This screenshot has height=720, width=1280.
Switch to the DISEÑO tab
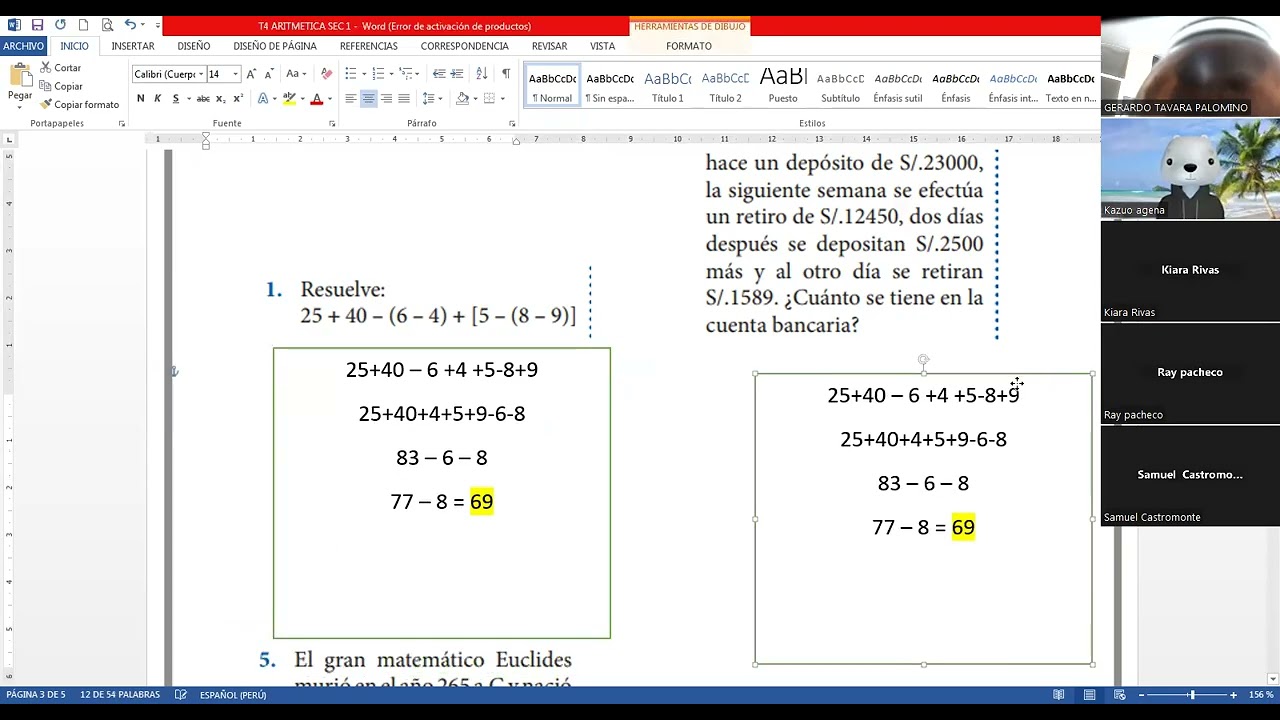tap(194, 46)
